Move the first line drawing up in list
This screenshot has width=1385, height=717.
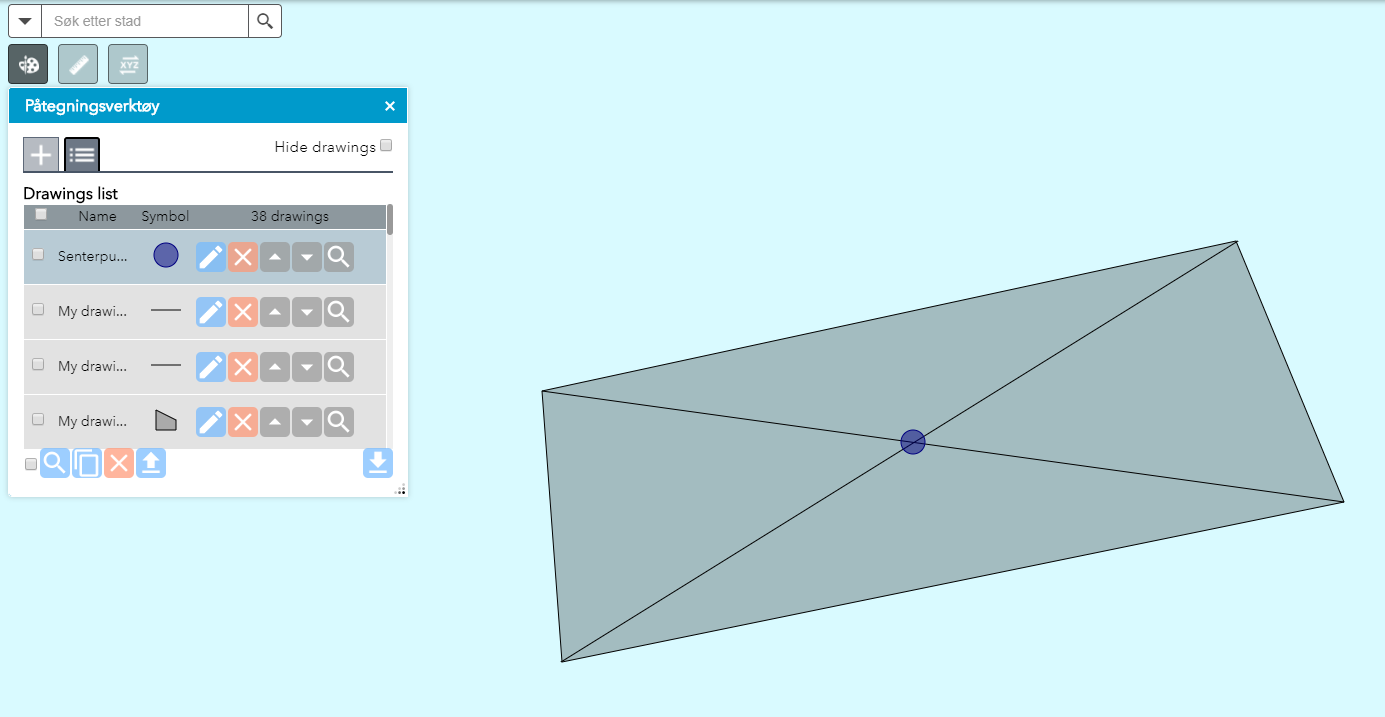[x=275, y=312]
